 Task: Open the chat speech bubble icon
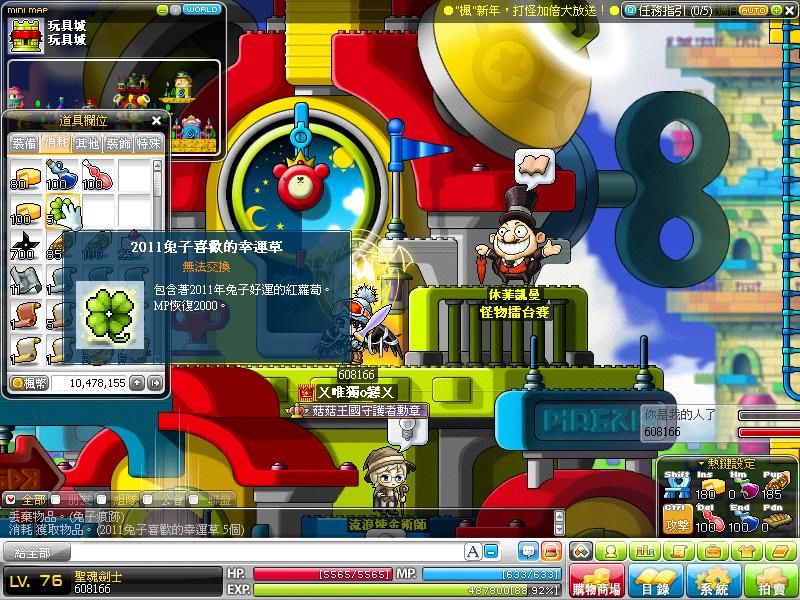coord(528,552)
